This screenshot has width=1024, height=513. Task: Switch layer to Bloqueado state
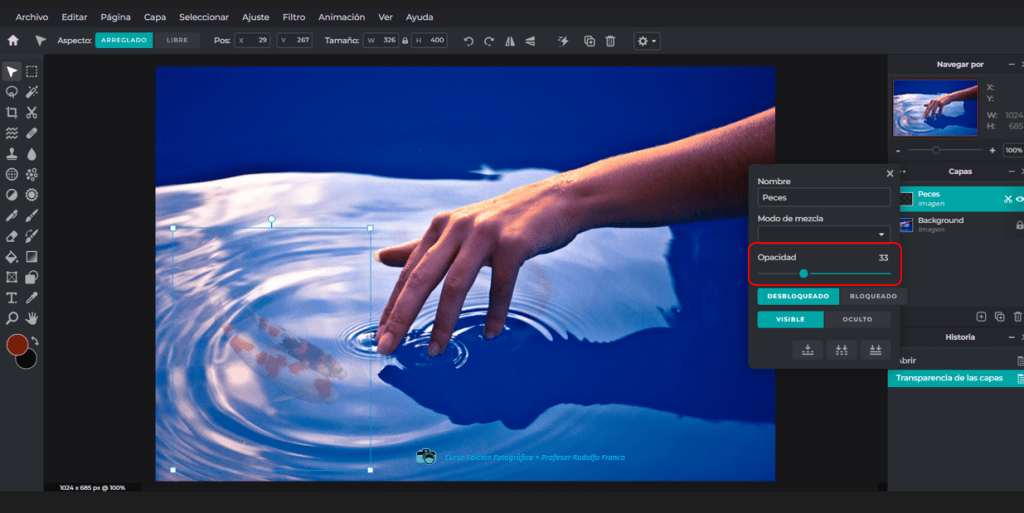coord(873,296)
